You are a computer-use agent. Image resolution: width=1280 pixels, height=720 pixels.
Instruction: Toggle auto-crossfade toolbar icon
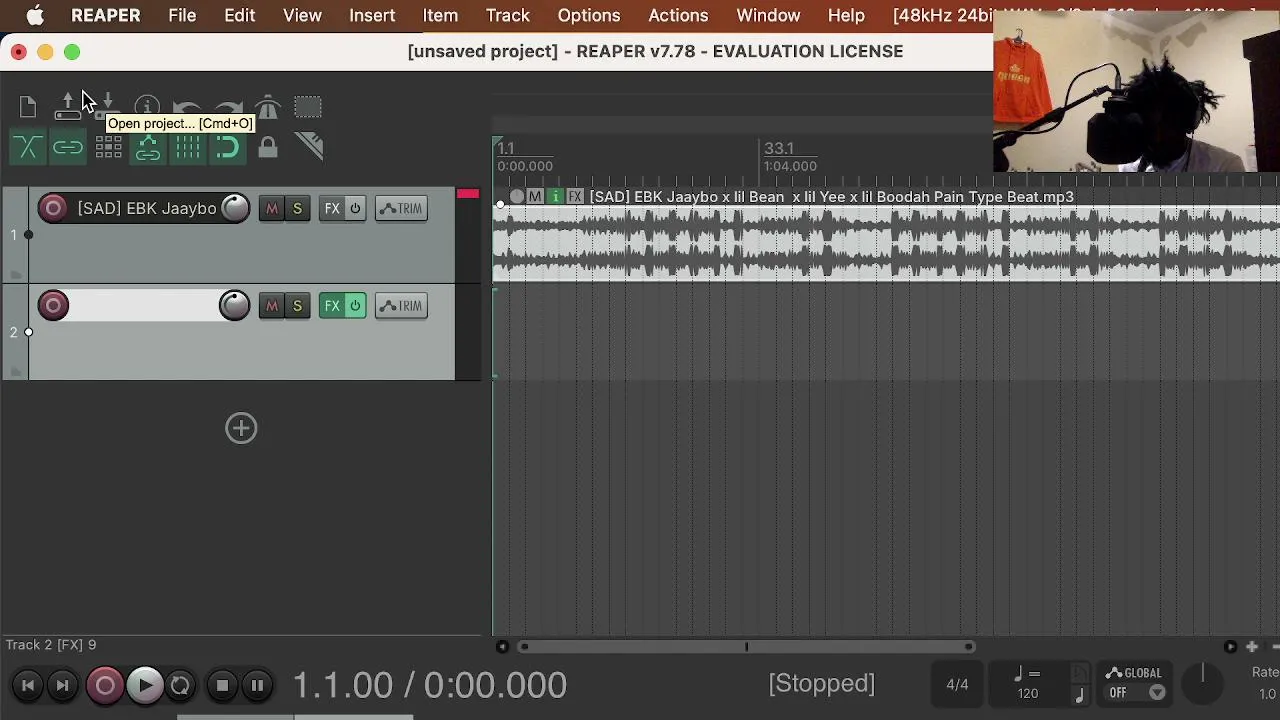[x=28, y=148]
